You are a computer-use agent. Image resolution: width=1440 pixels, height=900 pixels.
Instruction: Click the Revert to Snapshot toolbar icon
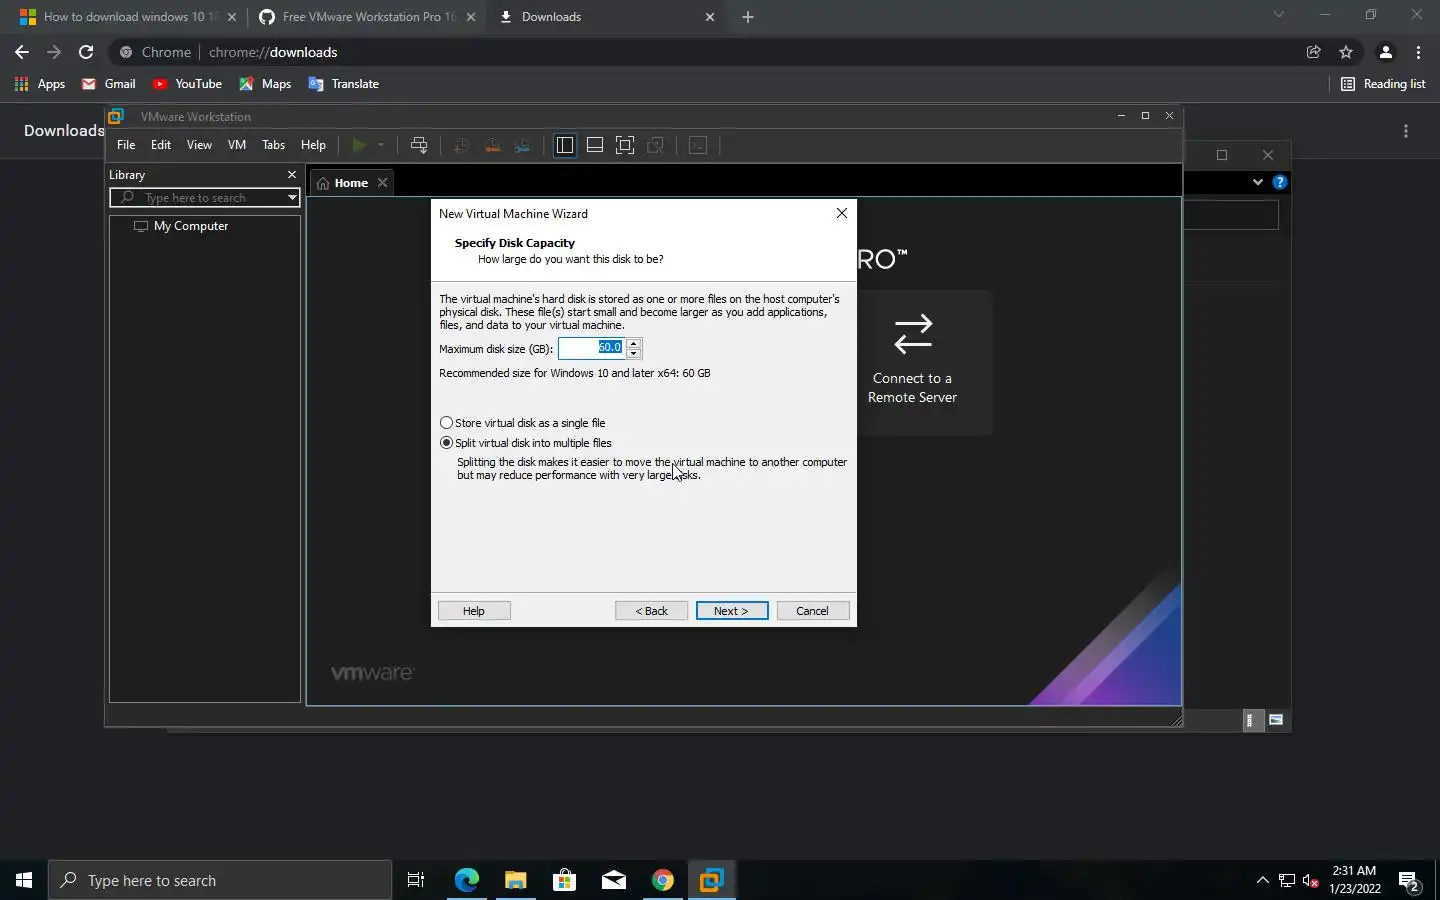pyautogui.click(x=492, y=145)
